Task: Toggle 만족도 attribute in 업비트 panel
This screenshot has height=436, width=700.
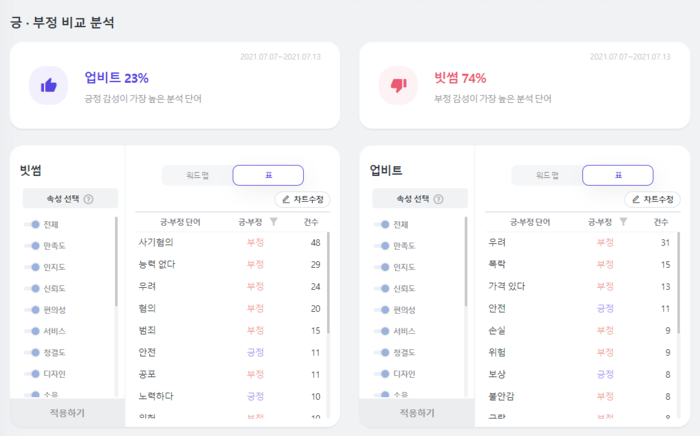Action: pyautogui.click(x=382, y=246)
